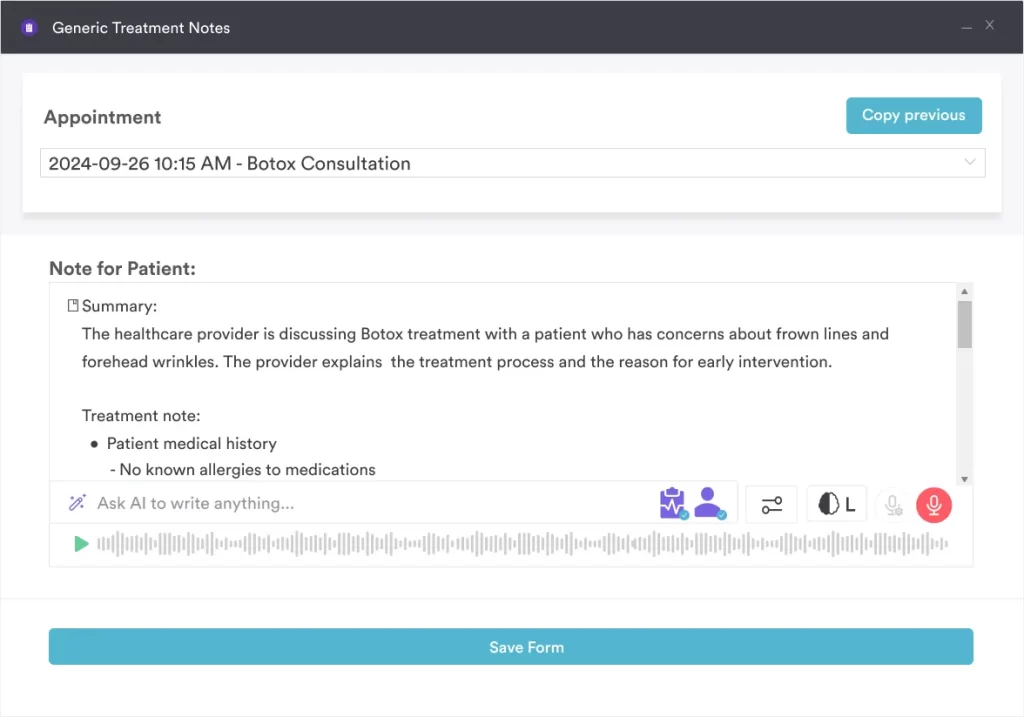Select the AI magic wand icon
This screenshot has width=1024, height=717.
76,503
